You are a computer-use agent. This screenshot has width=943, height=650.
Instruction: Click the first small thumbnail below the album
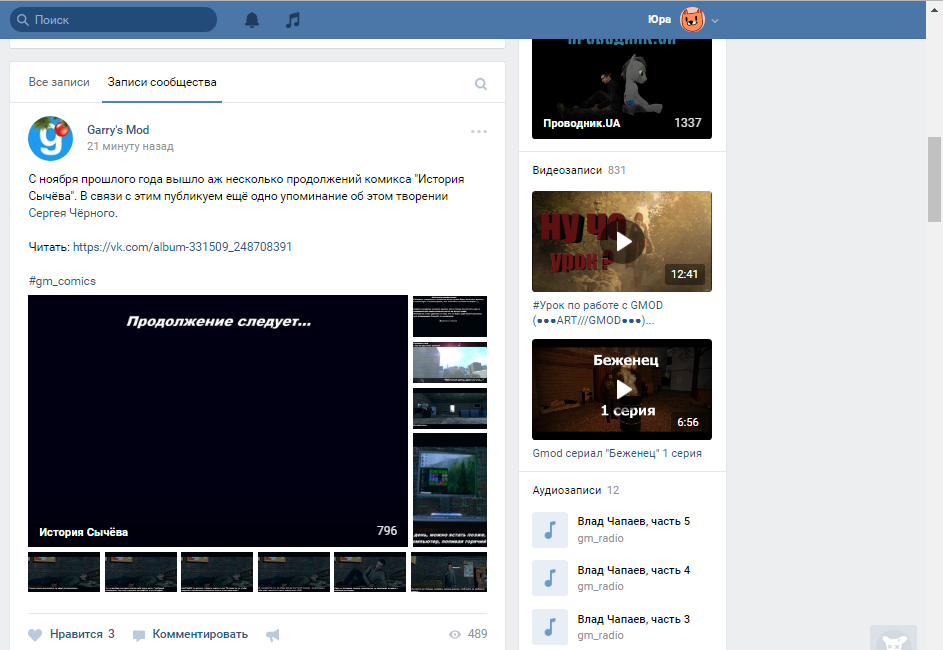tap(64, 572)
